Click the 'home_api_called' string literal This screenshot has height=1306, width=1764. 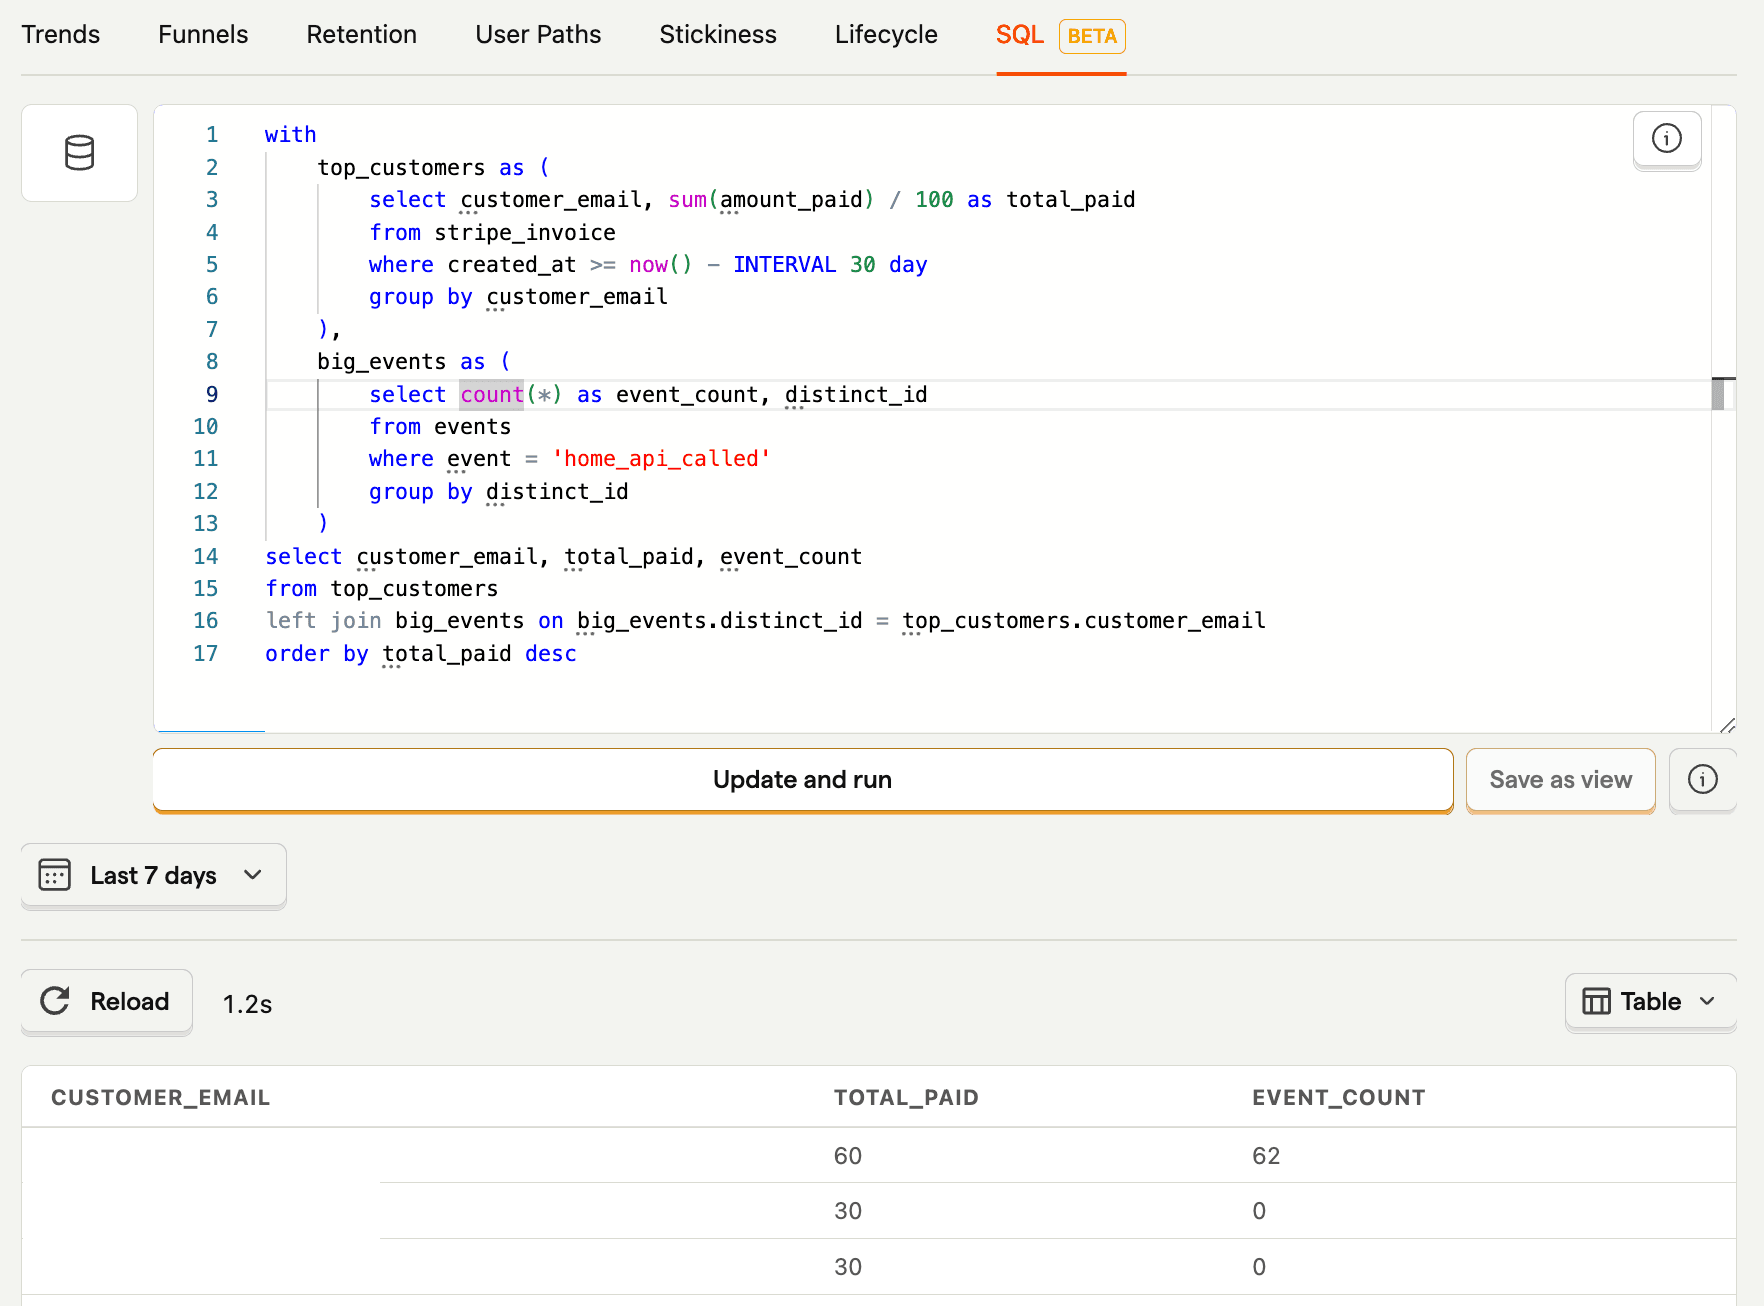pyautogui.click(x=661, y=459)
